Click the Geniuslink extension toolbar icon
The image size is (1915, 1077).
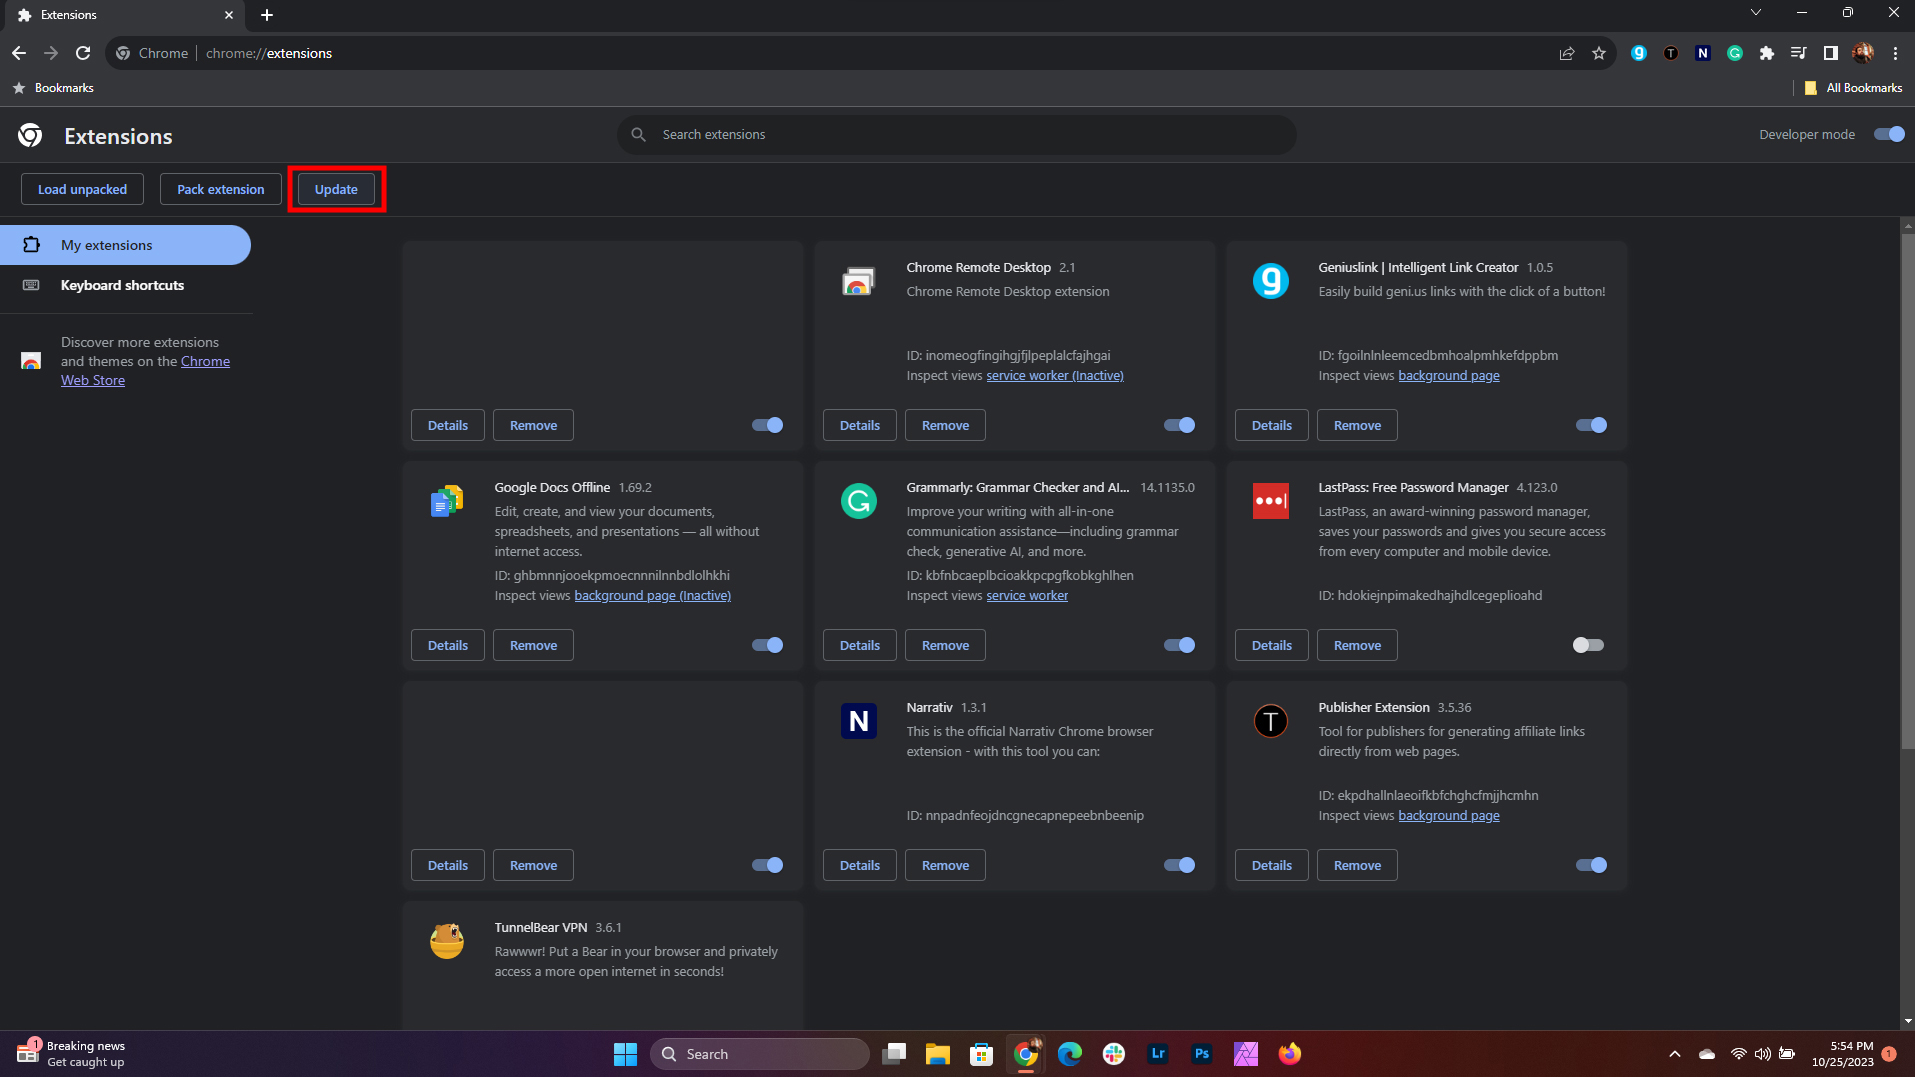[1638, 54]
